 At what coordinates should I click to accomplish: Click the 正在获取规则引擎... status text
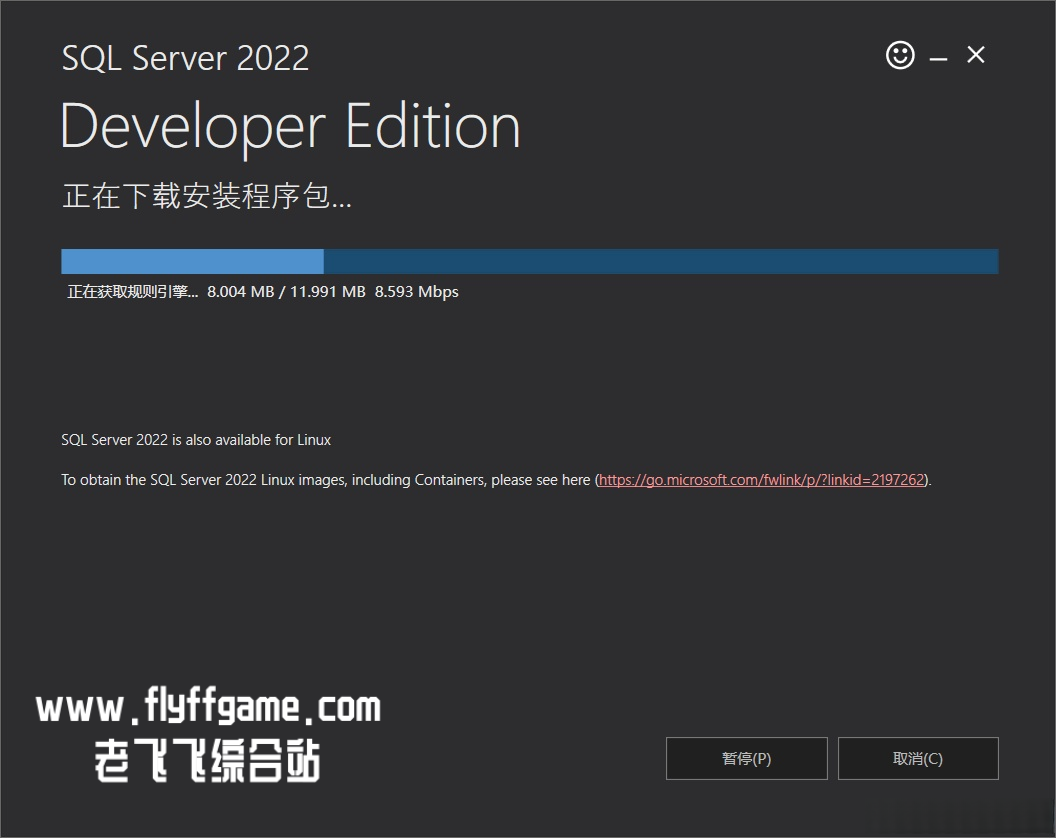133,292
